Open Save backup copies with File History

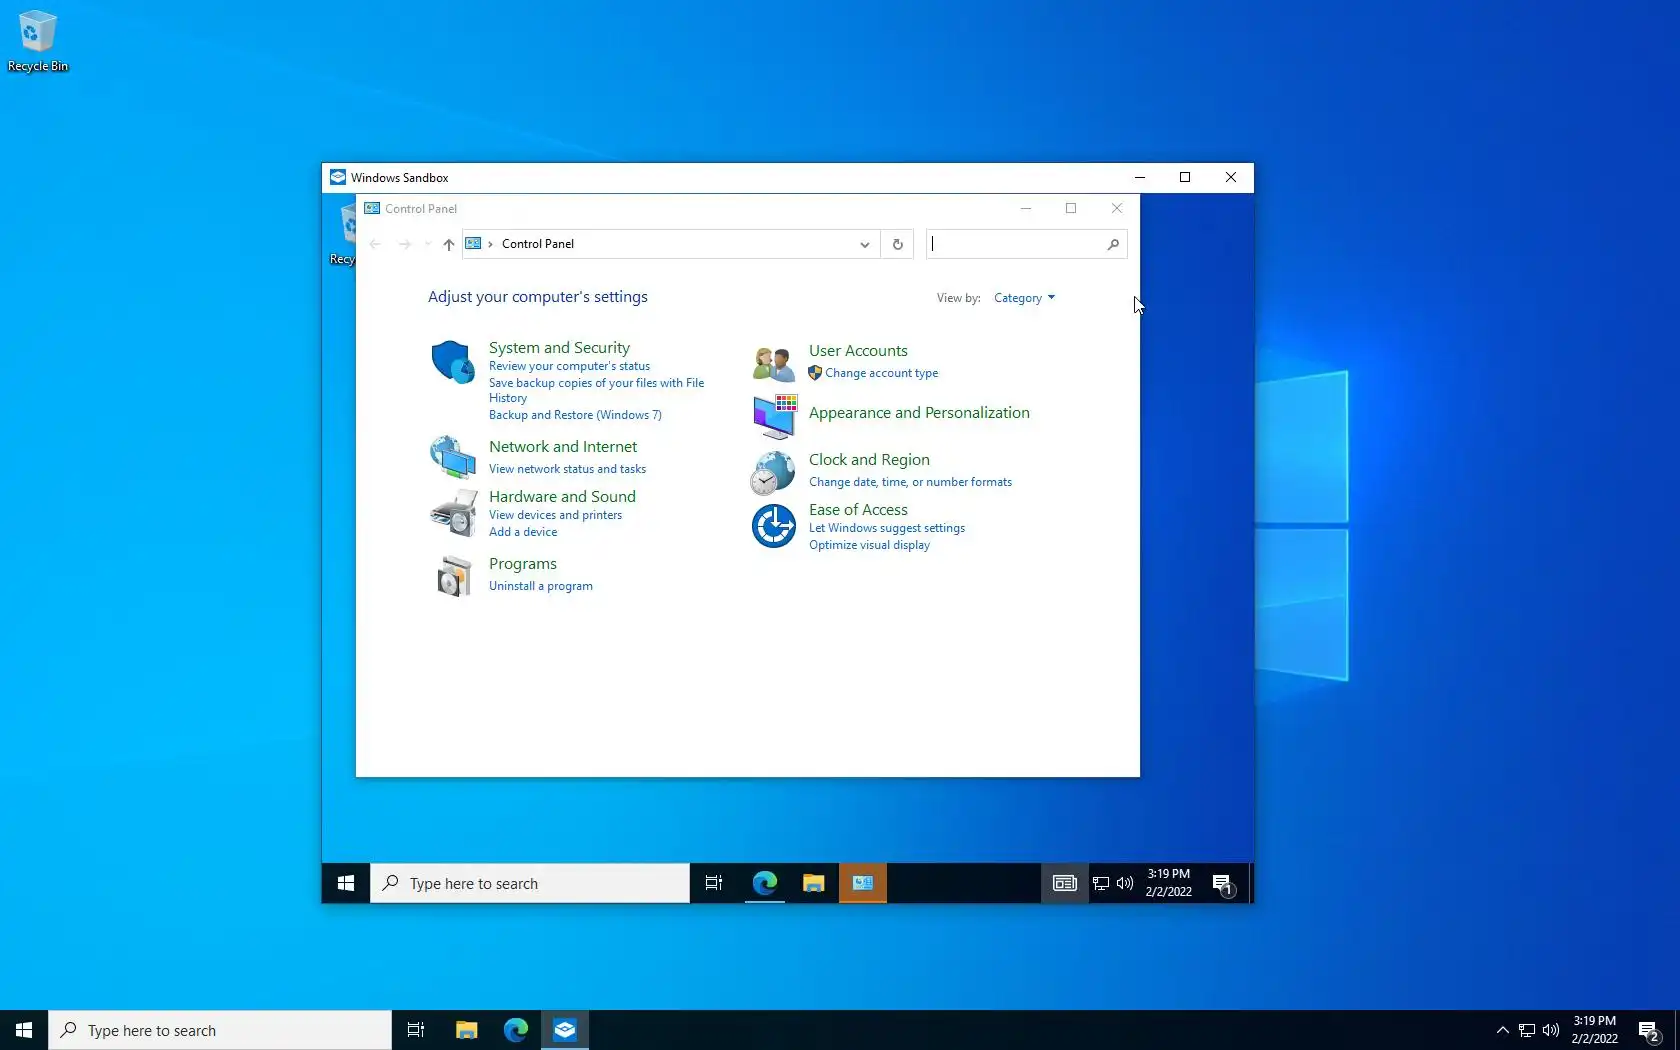(596, 390)
